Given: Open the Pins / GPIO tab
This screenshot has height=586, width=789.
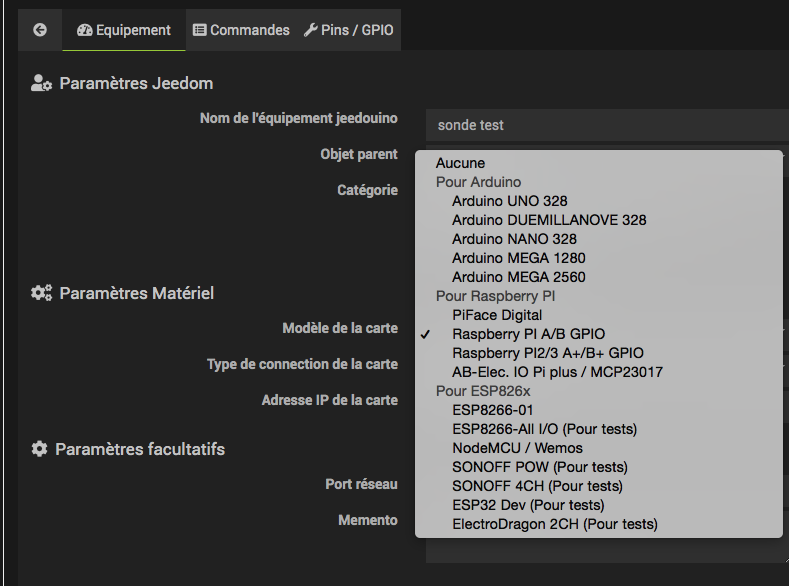Looking at the screenshot, I should tap(348, 30).
